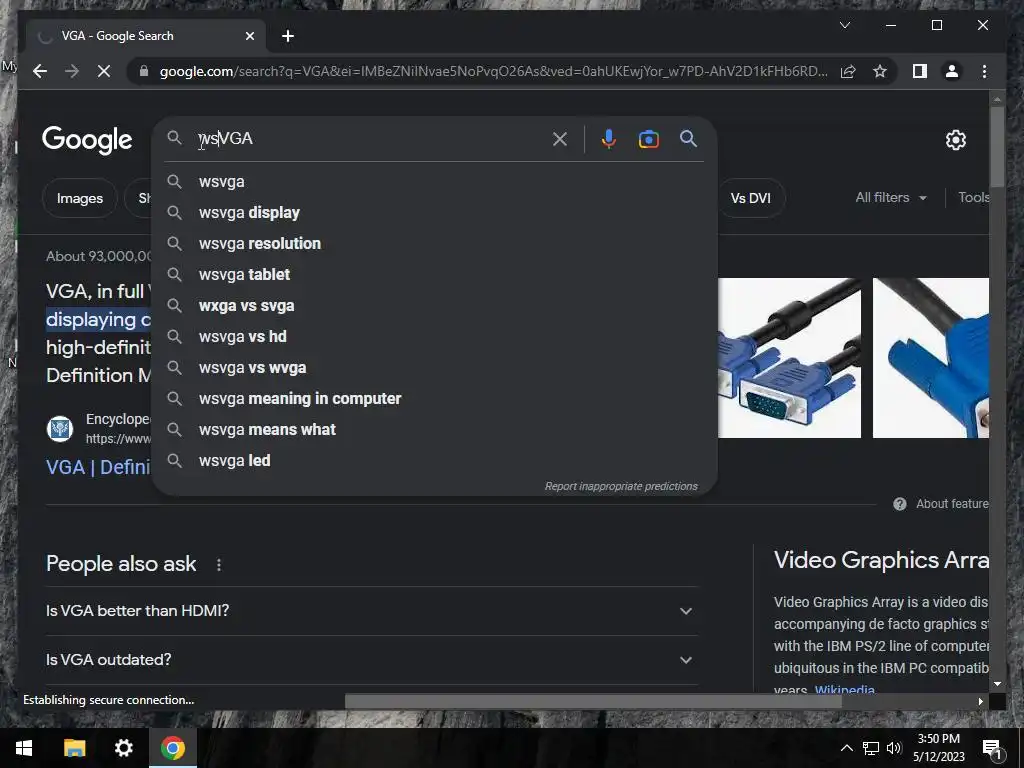Go to the Google homepage via the logo
Viewport: 1024px width, 768px height.
click(87, 140)
